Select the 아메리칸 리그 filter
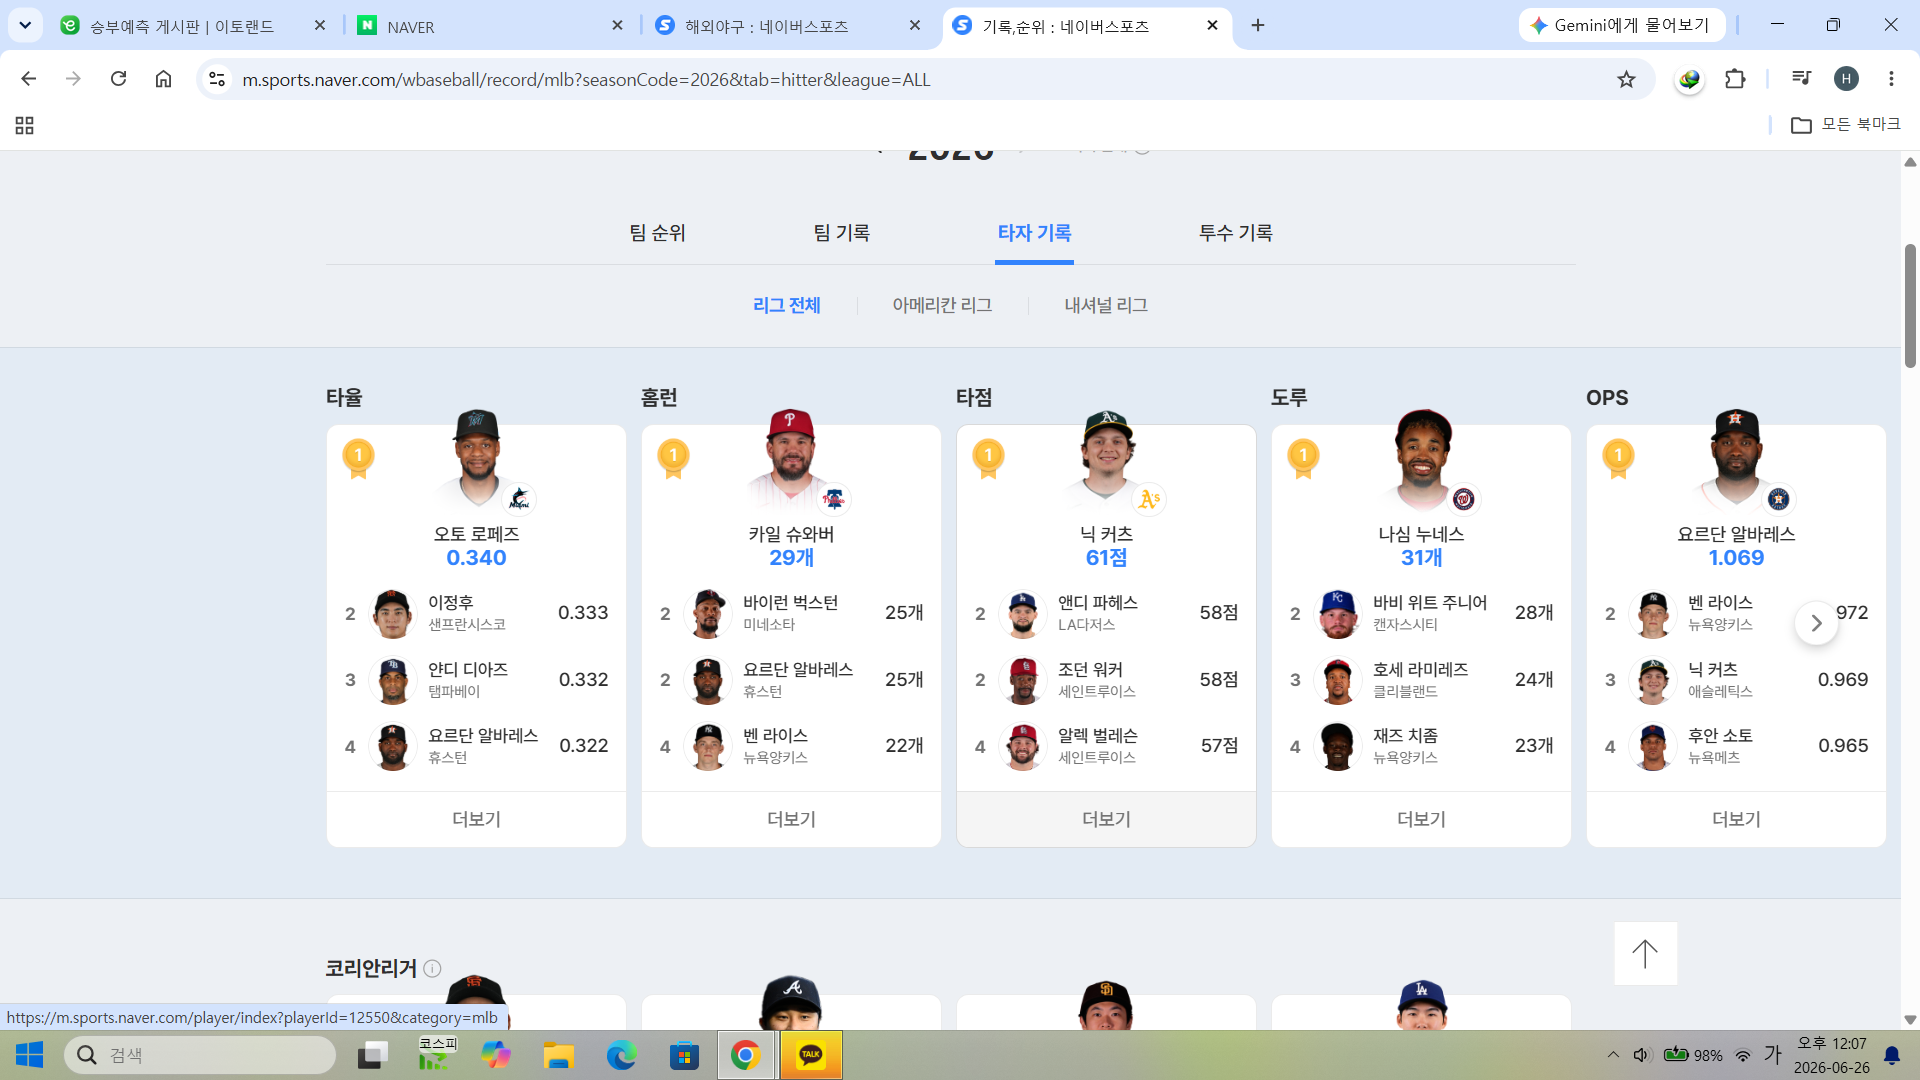The image size is (1920, 1080). tap(942, 305)
